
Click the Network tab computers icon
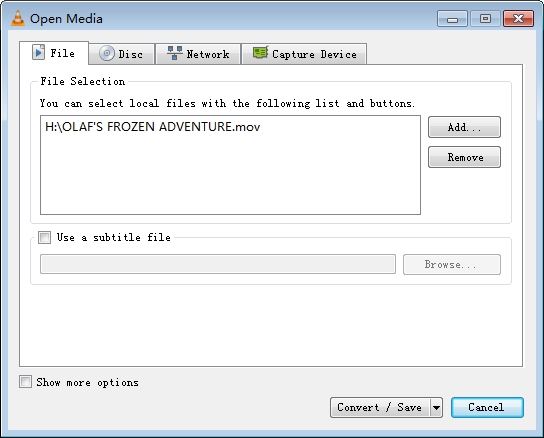(x=175, y=53)
